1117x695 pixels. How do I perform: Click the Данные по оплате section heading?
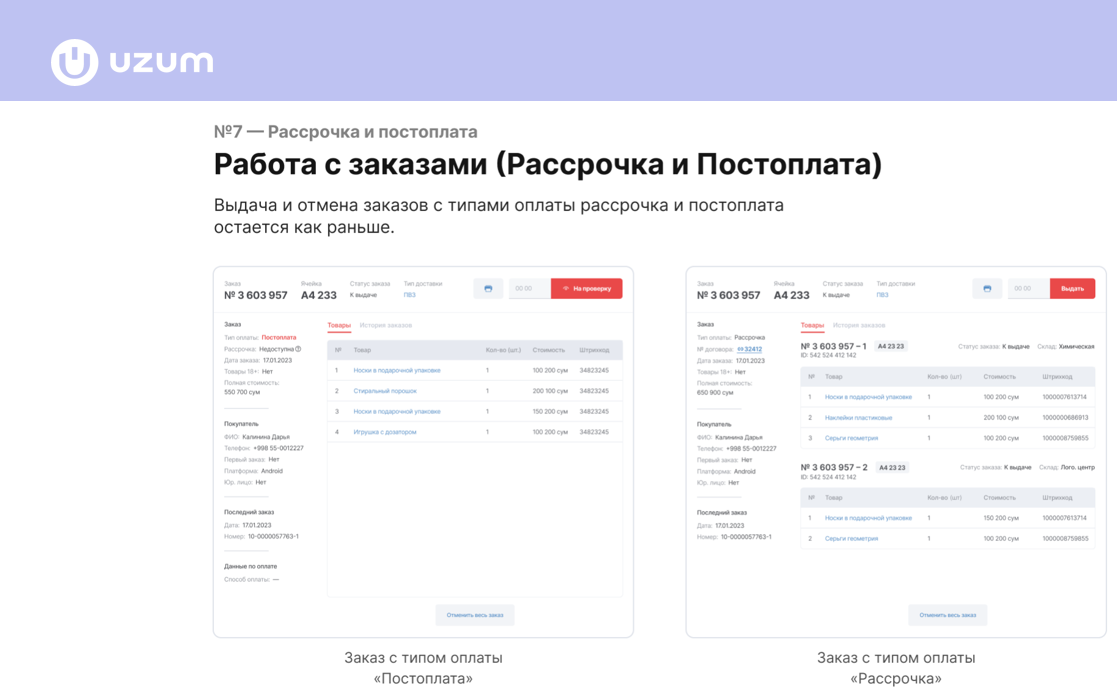coord(251,567)
